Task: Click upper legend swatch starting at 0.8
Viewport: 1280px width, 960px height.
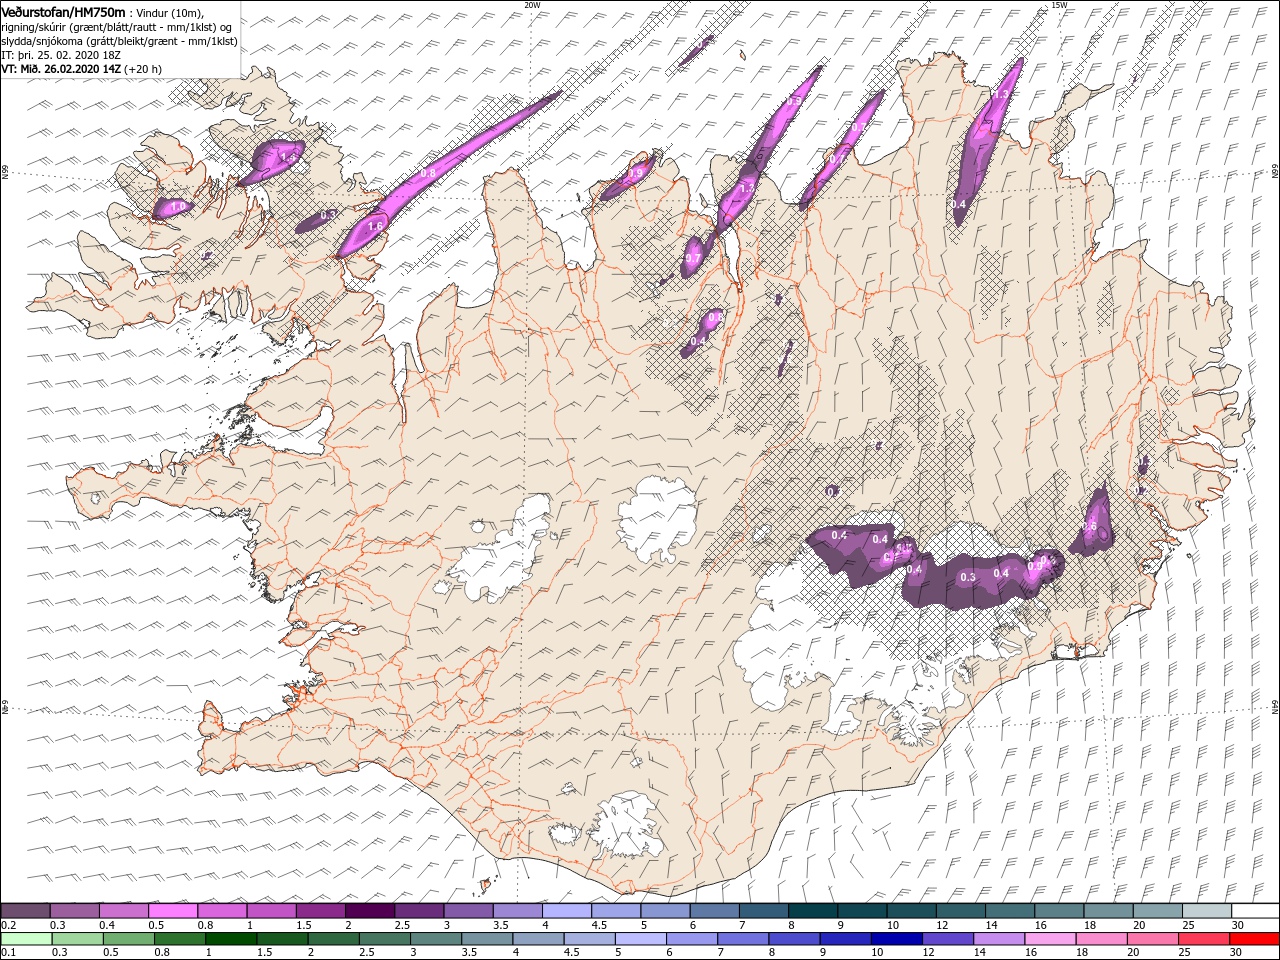Action: tap(221, 911)
